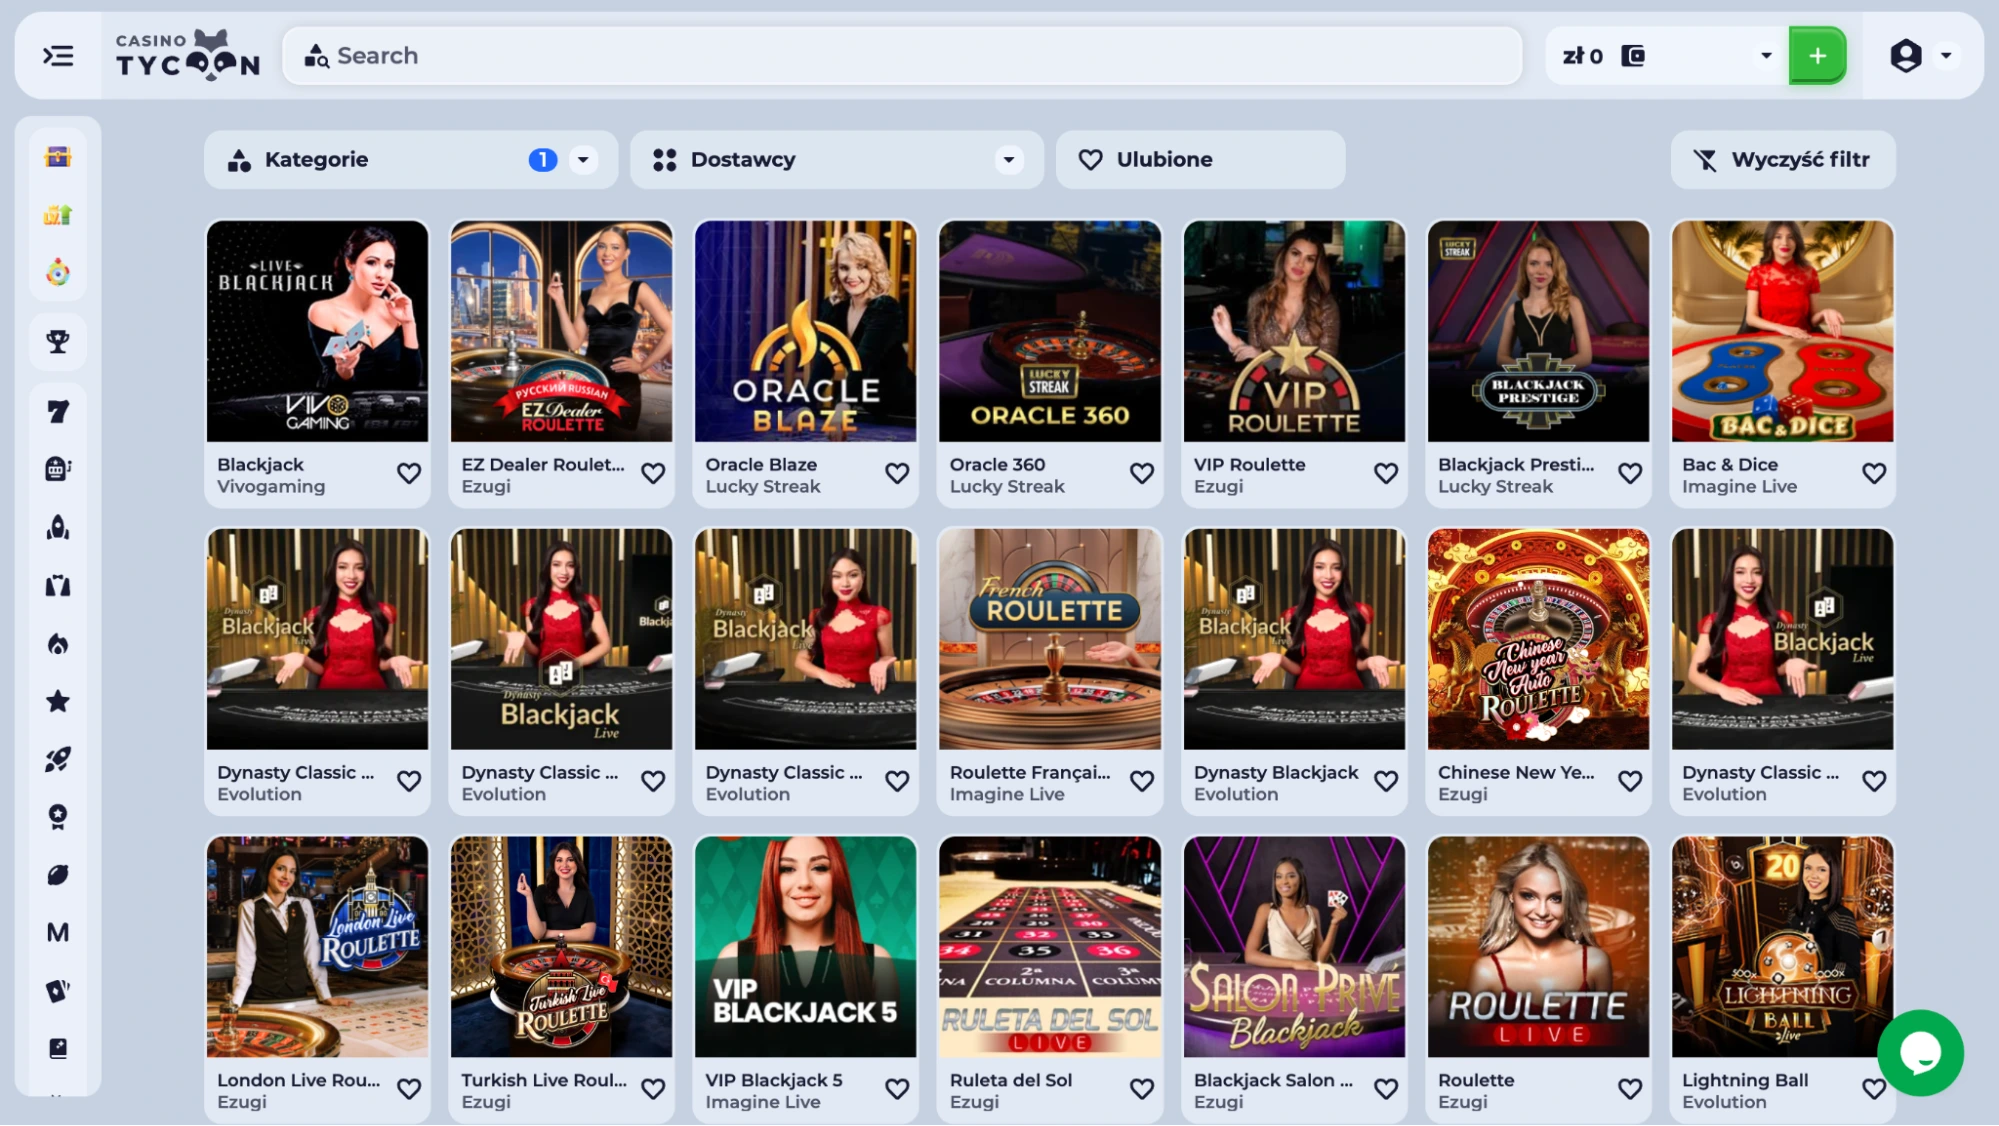Open the zł balance currency dropdown
The height and width of the screenshot is (1126, 1999).
1766,56
